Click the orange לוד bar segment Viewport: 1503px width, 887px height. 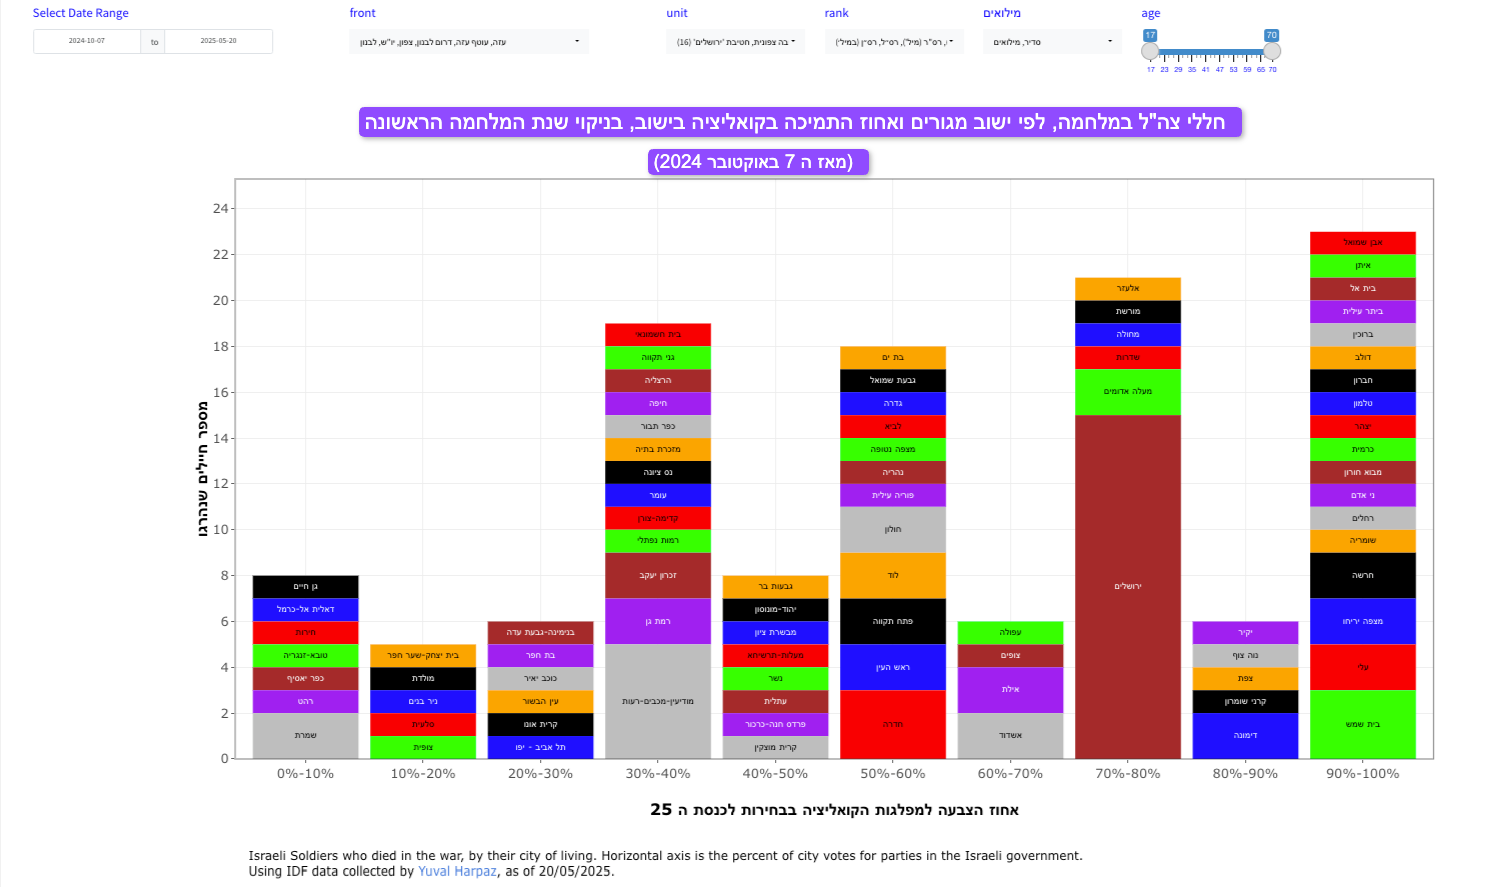893,575
